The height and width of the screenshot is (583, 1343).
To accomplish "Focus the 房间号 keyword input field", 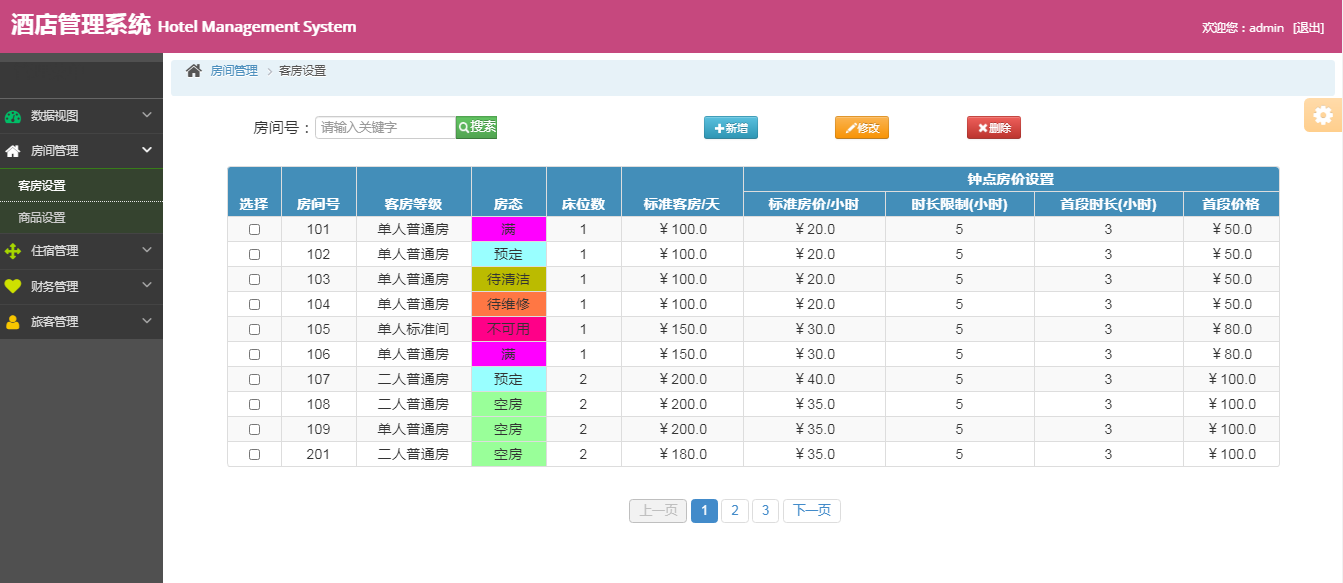I will [385, 127].
